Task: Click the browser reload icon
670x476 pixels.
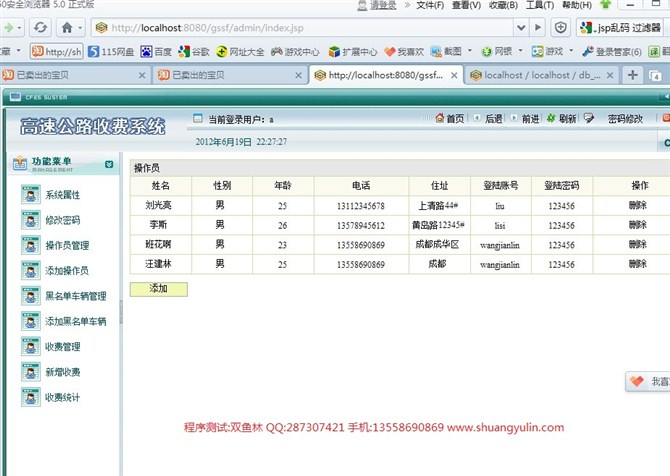Action: pyautogui.click(x=41, y=28)
